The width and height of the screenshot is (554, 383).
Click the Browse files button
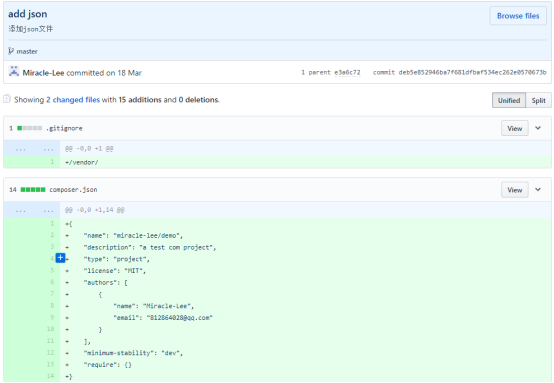(x=518, y=16)
